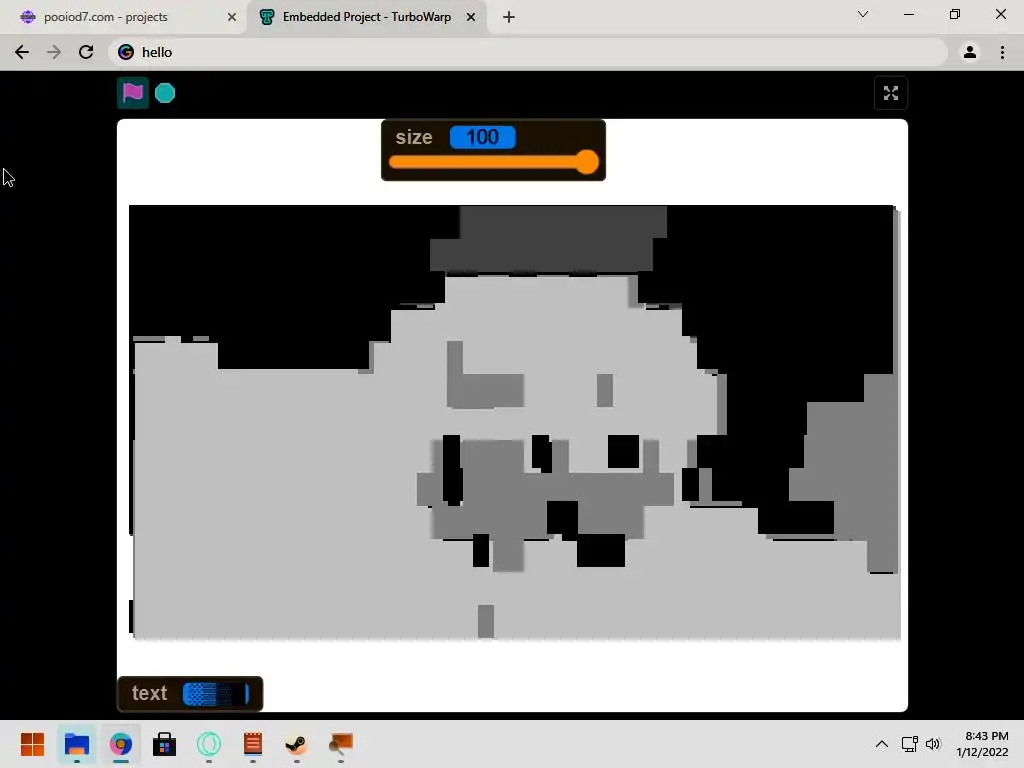Open Microsoft Store from the taskbar
The image size is (1024, 768).
point(165,744)
